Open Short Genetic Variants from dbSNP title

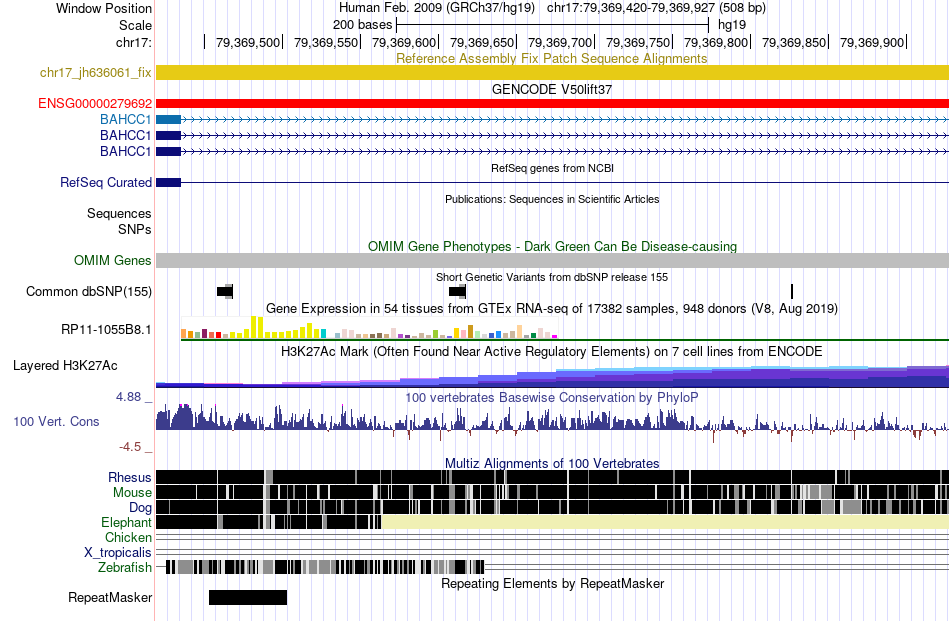click(x=552, y=277)
